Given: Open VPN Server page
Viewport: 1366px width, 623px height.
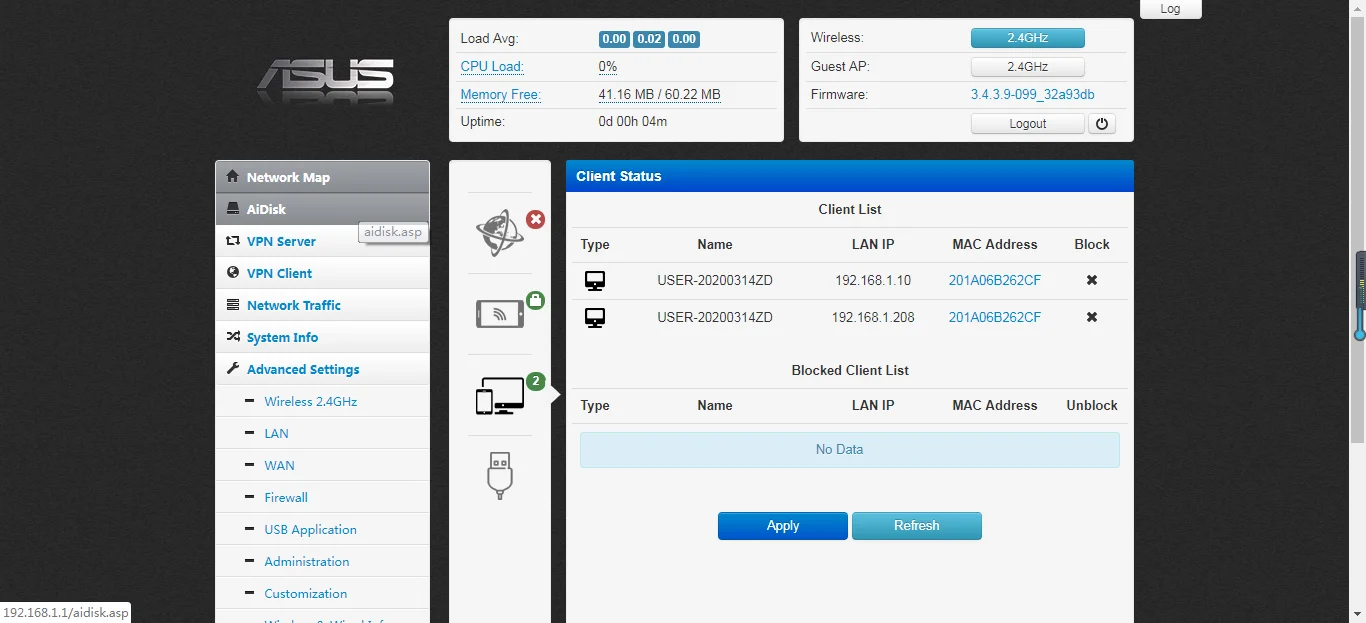Looking at the screenshot, I should [x=322, y=241].
